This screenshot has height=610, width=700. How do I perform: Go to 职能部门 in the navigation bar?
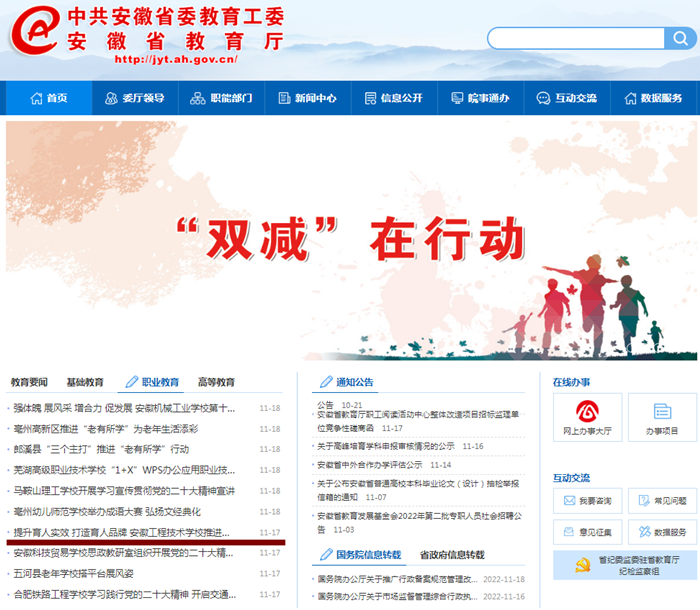[x=220, y=98]
